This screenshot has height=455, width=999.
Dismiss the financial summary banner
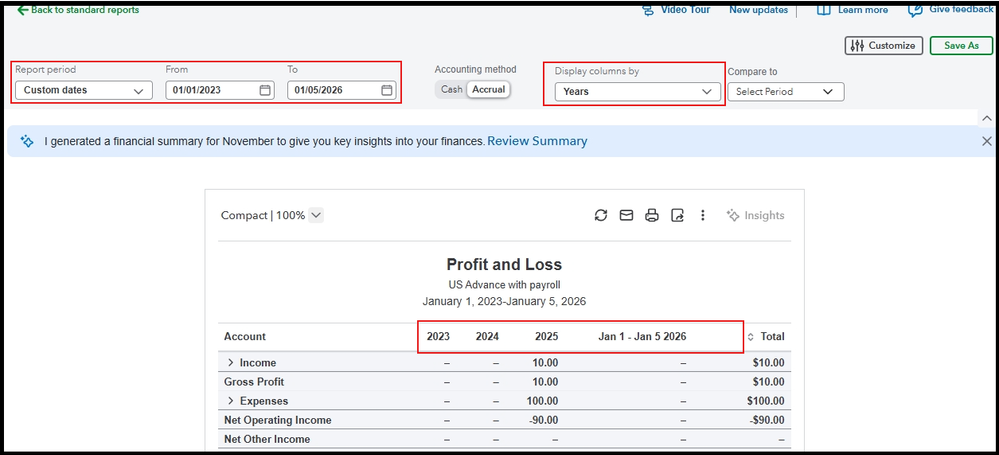point(986,141)
